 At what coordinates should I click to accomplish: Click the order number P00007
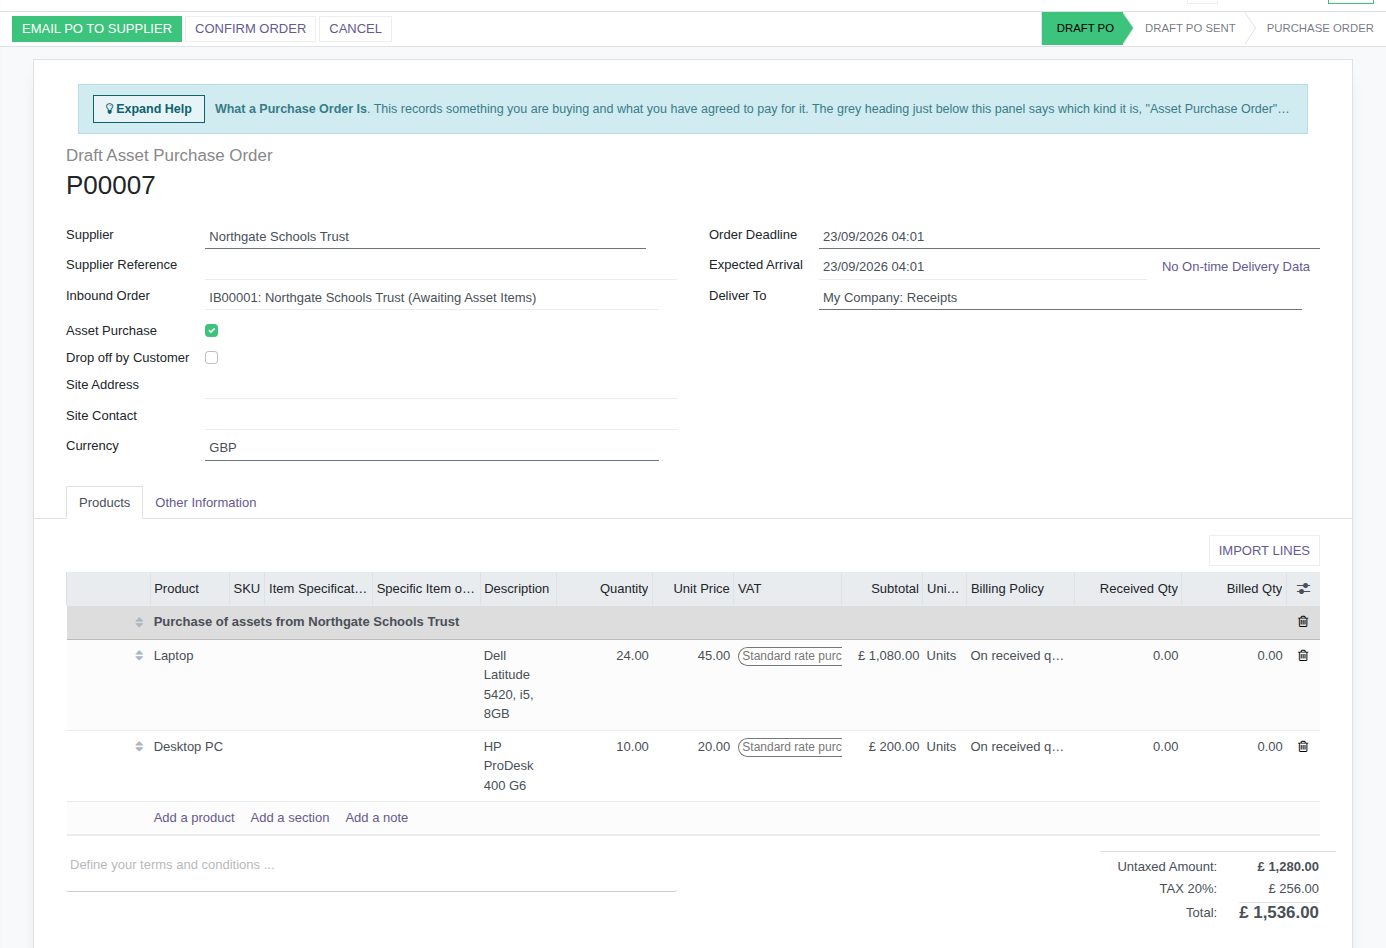[111, 186]
